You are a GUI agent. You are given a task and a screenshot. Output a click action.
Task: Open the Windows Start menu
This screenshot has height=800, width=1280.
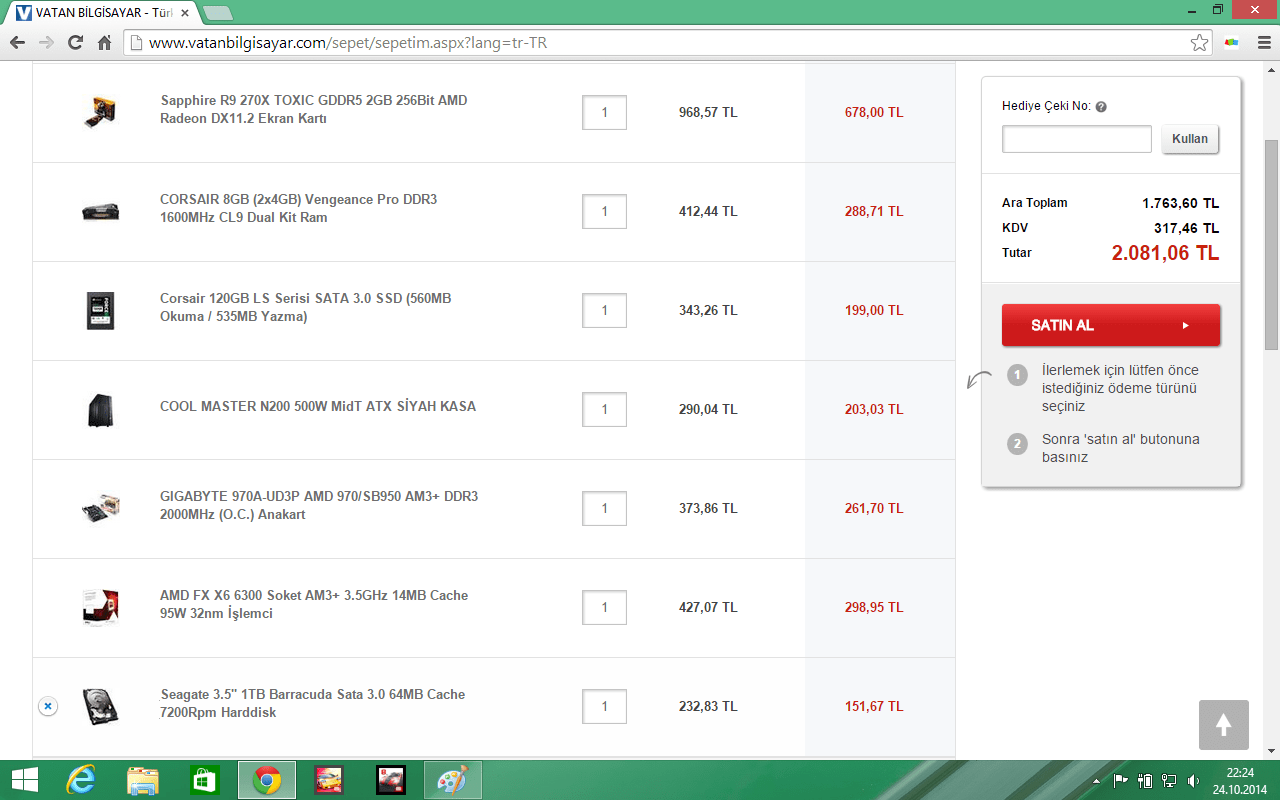pyautogui.click(x=24, y=780)
